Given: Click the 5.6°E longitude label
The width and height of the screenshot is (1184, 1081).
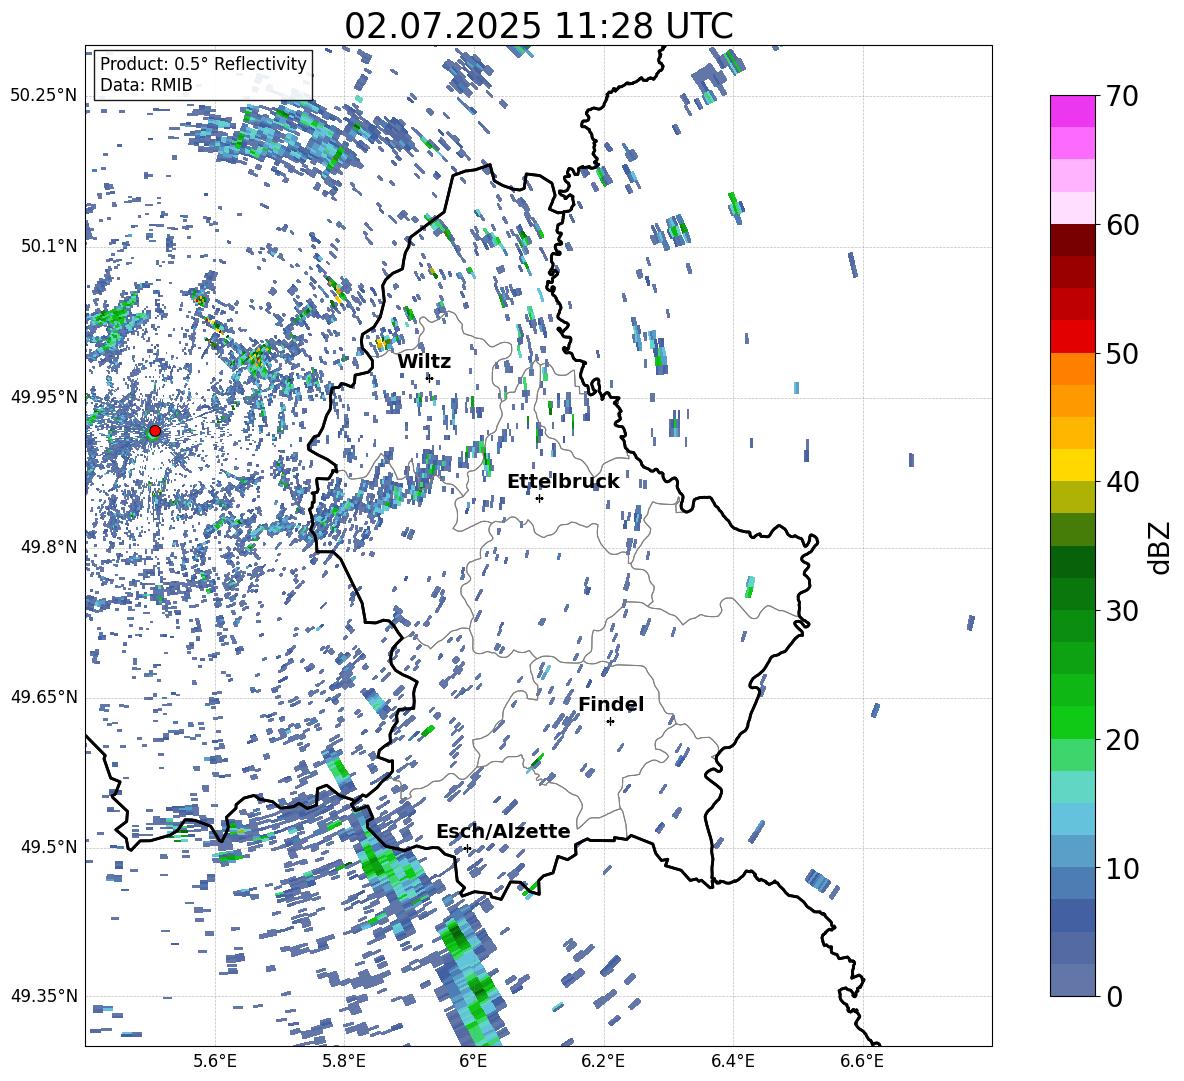Looking at the screenshot, I should click(x=215, y=1061).
